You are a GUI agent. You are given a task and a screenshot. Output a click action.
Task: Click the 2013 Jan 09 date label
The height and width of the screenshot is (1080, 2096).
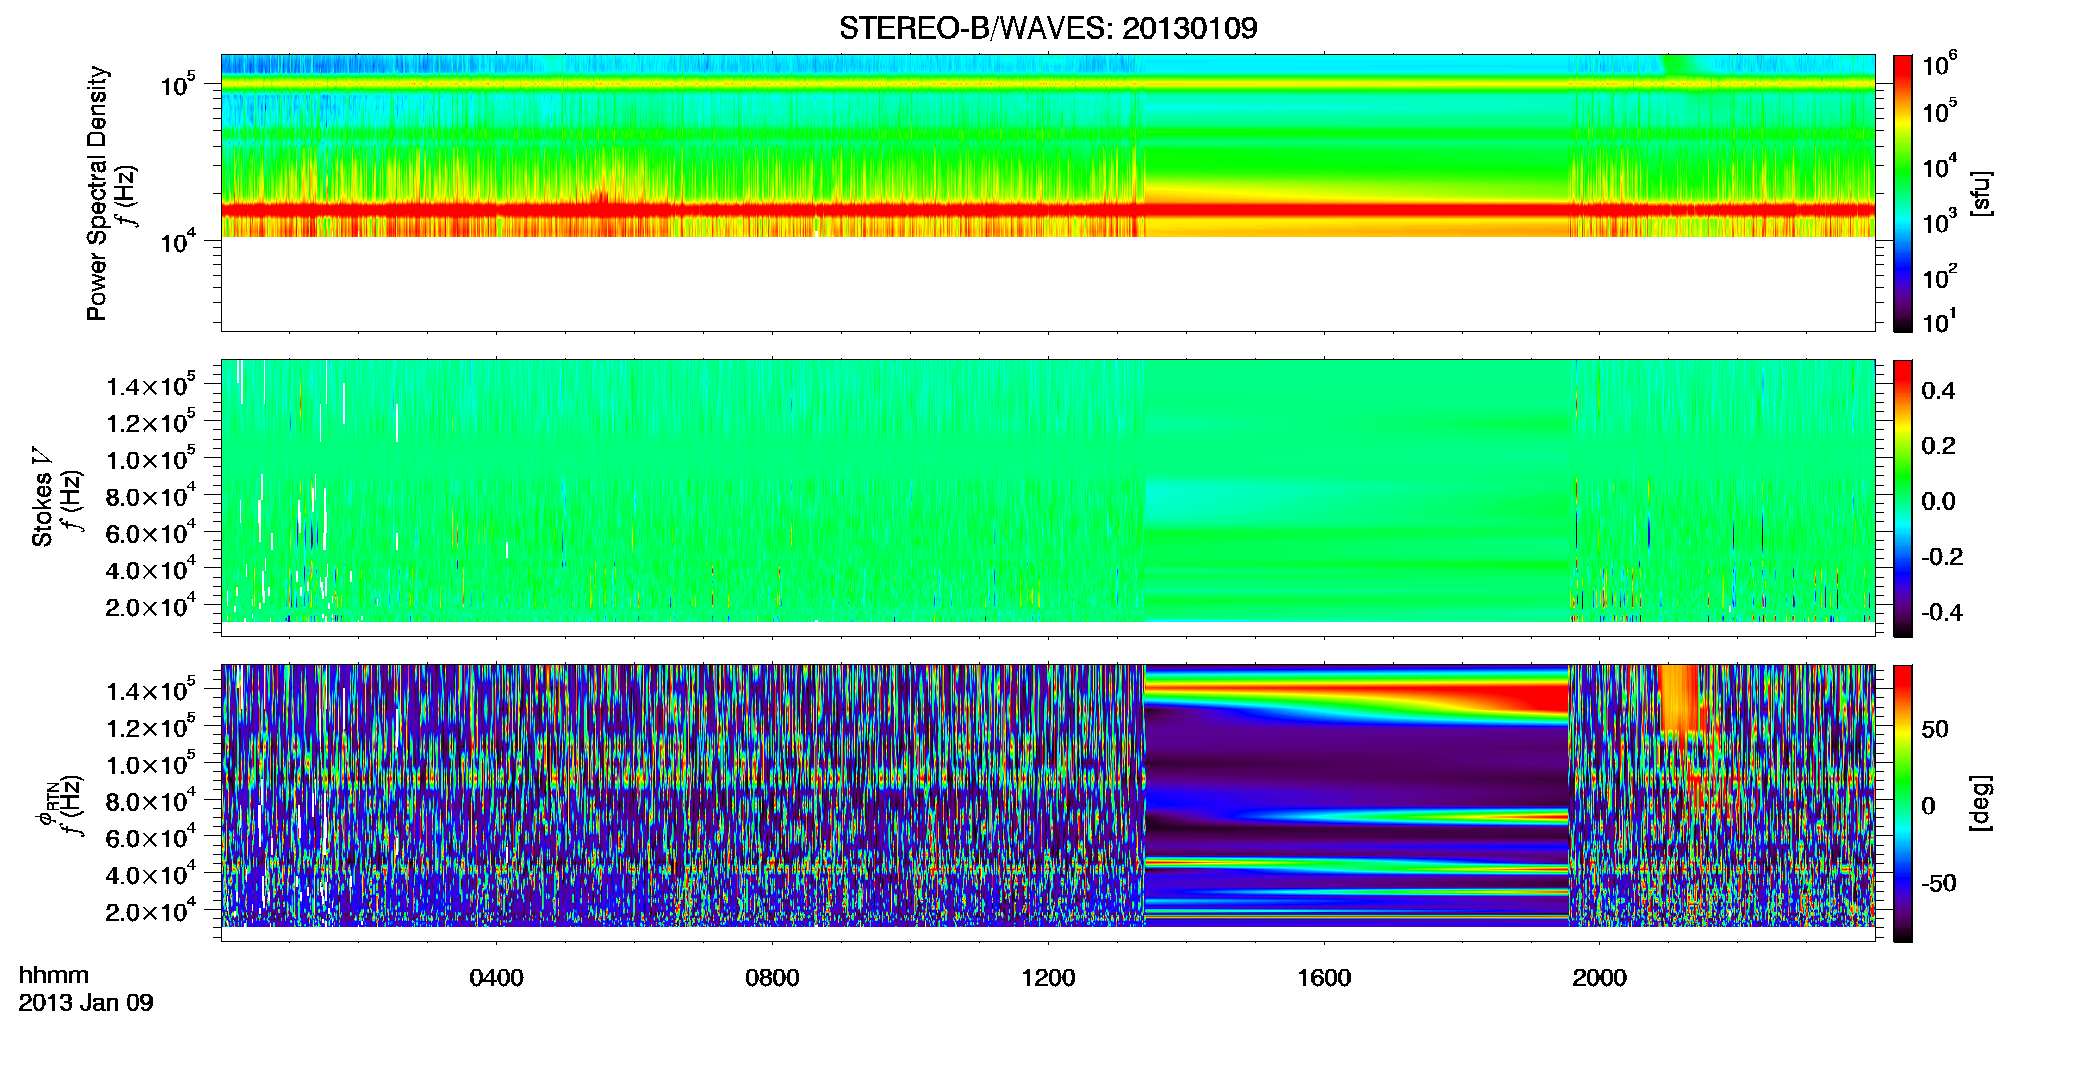coord(86,1003)
